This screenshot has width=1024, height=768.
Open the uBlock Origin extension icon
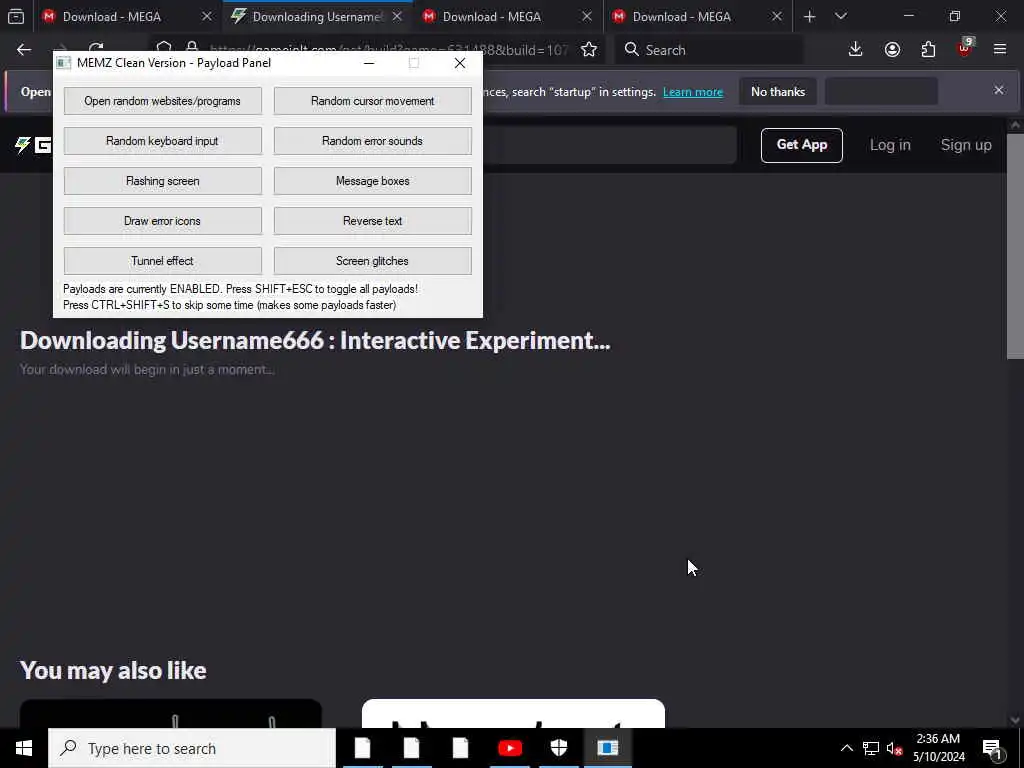[965, 49]
